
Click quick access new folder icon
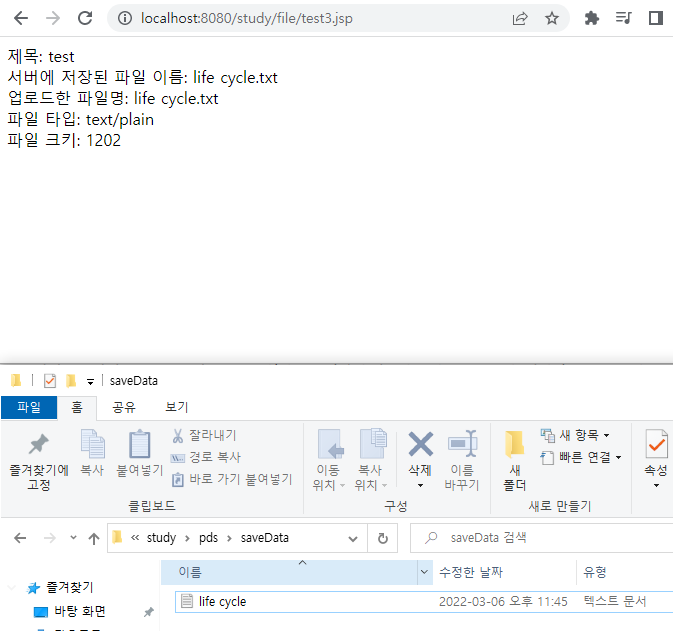click(71, 381)
